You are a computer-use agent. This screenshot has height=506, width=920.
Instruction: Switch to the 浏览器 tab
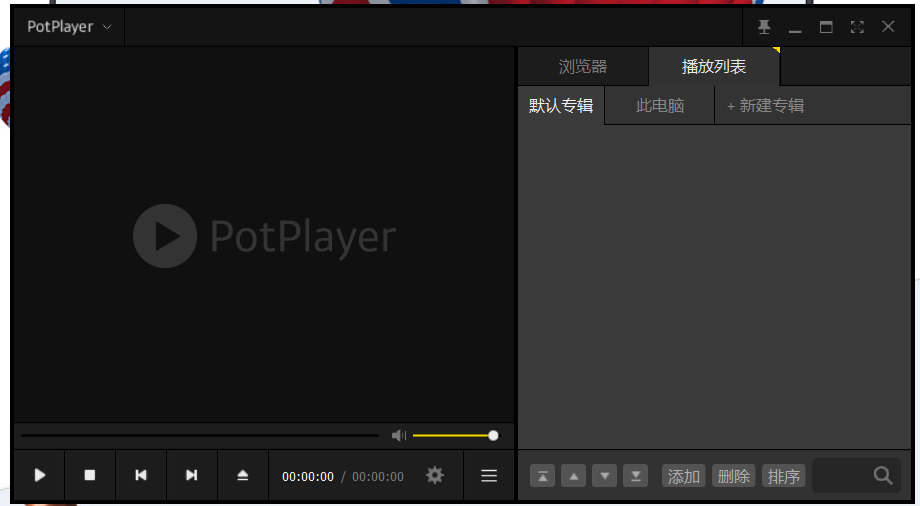pyautogui.click(x=583, y=66)
